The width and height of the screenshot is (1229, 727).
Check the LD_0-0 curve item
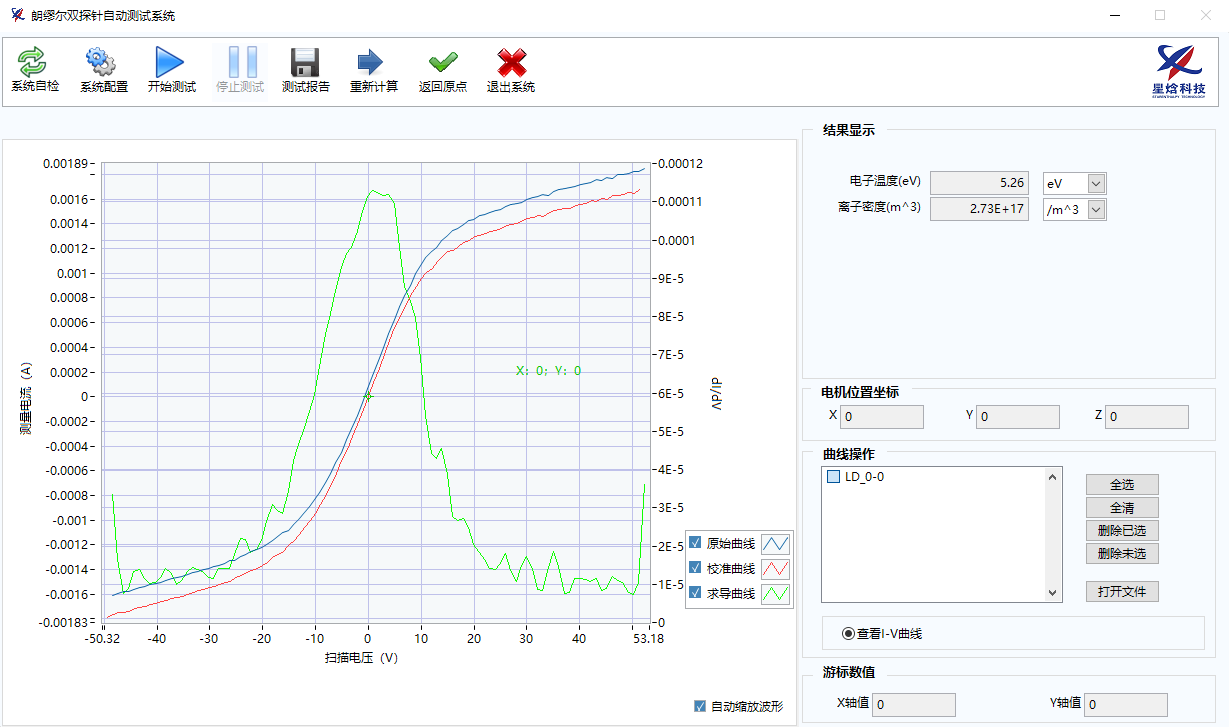[834, 477]
